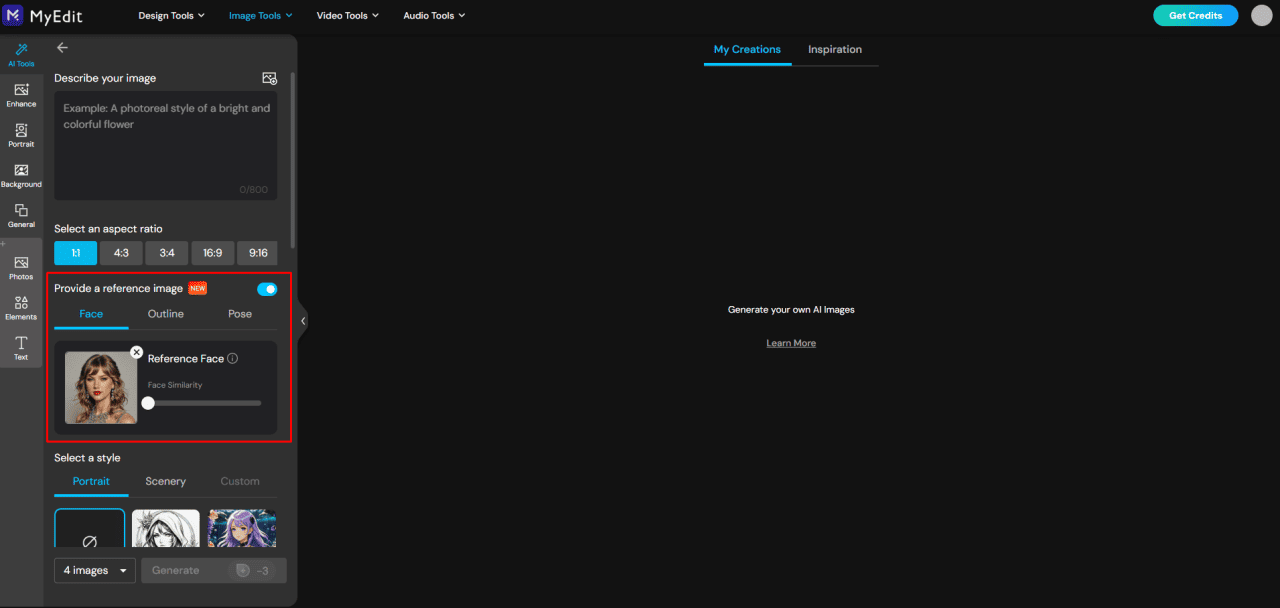
Task: Adjust the Face Similarity slider handle
Action: pyautogui.click(x=148, y=403)
